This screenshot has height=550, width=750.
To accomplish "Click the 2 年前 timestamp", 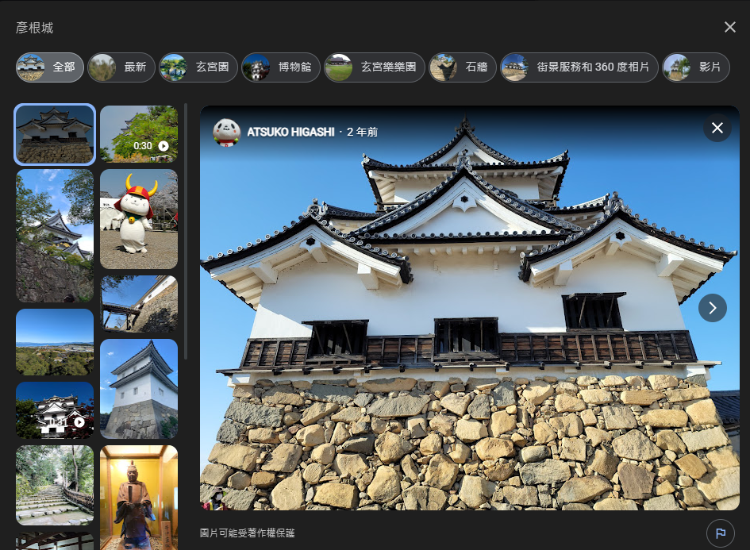I will (x=362, y=132).
